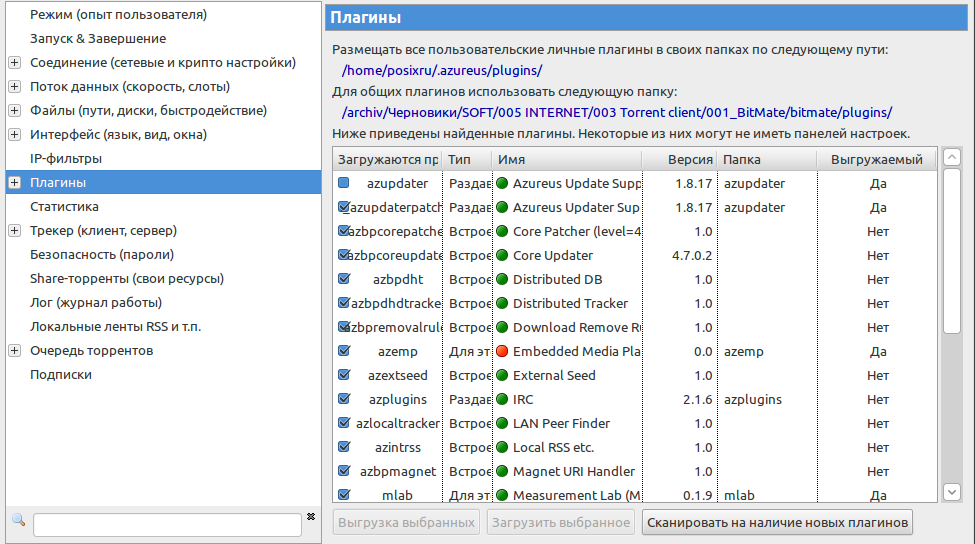Click the plugin list scroll-down arrow
This screenshot has width=975, height=544.
(x=952, y=492)
